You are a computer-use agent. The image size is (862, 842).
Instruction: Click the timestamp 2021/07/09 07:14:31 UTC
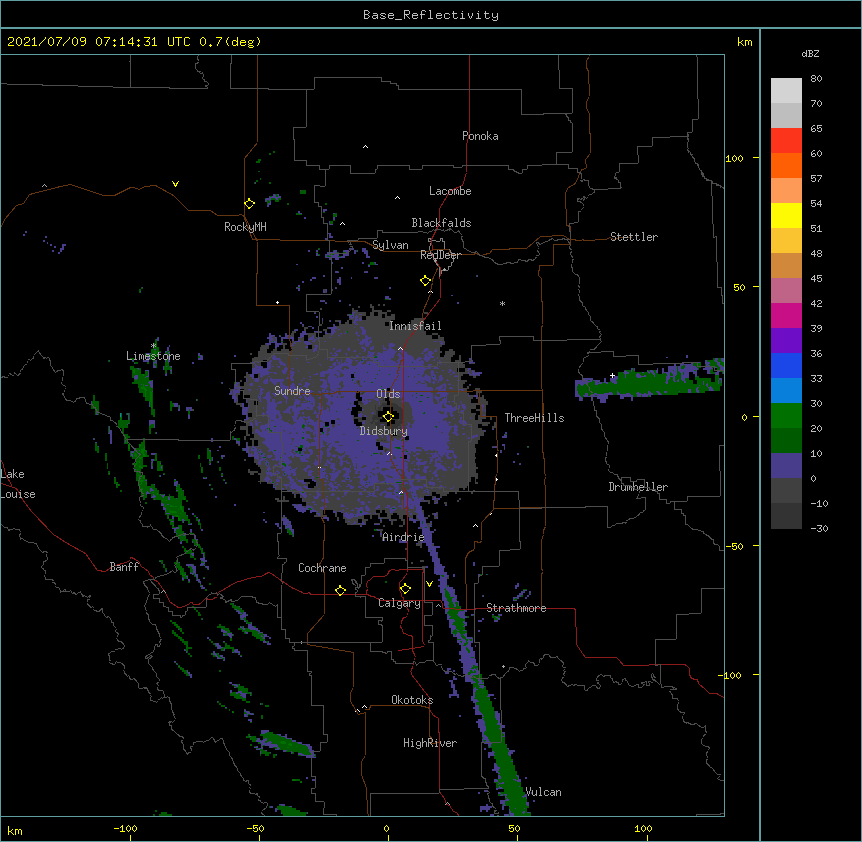click(x=99, y=42)
